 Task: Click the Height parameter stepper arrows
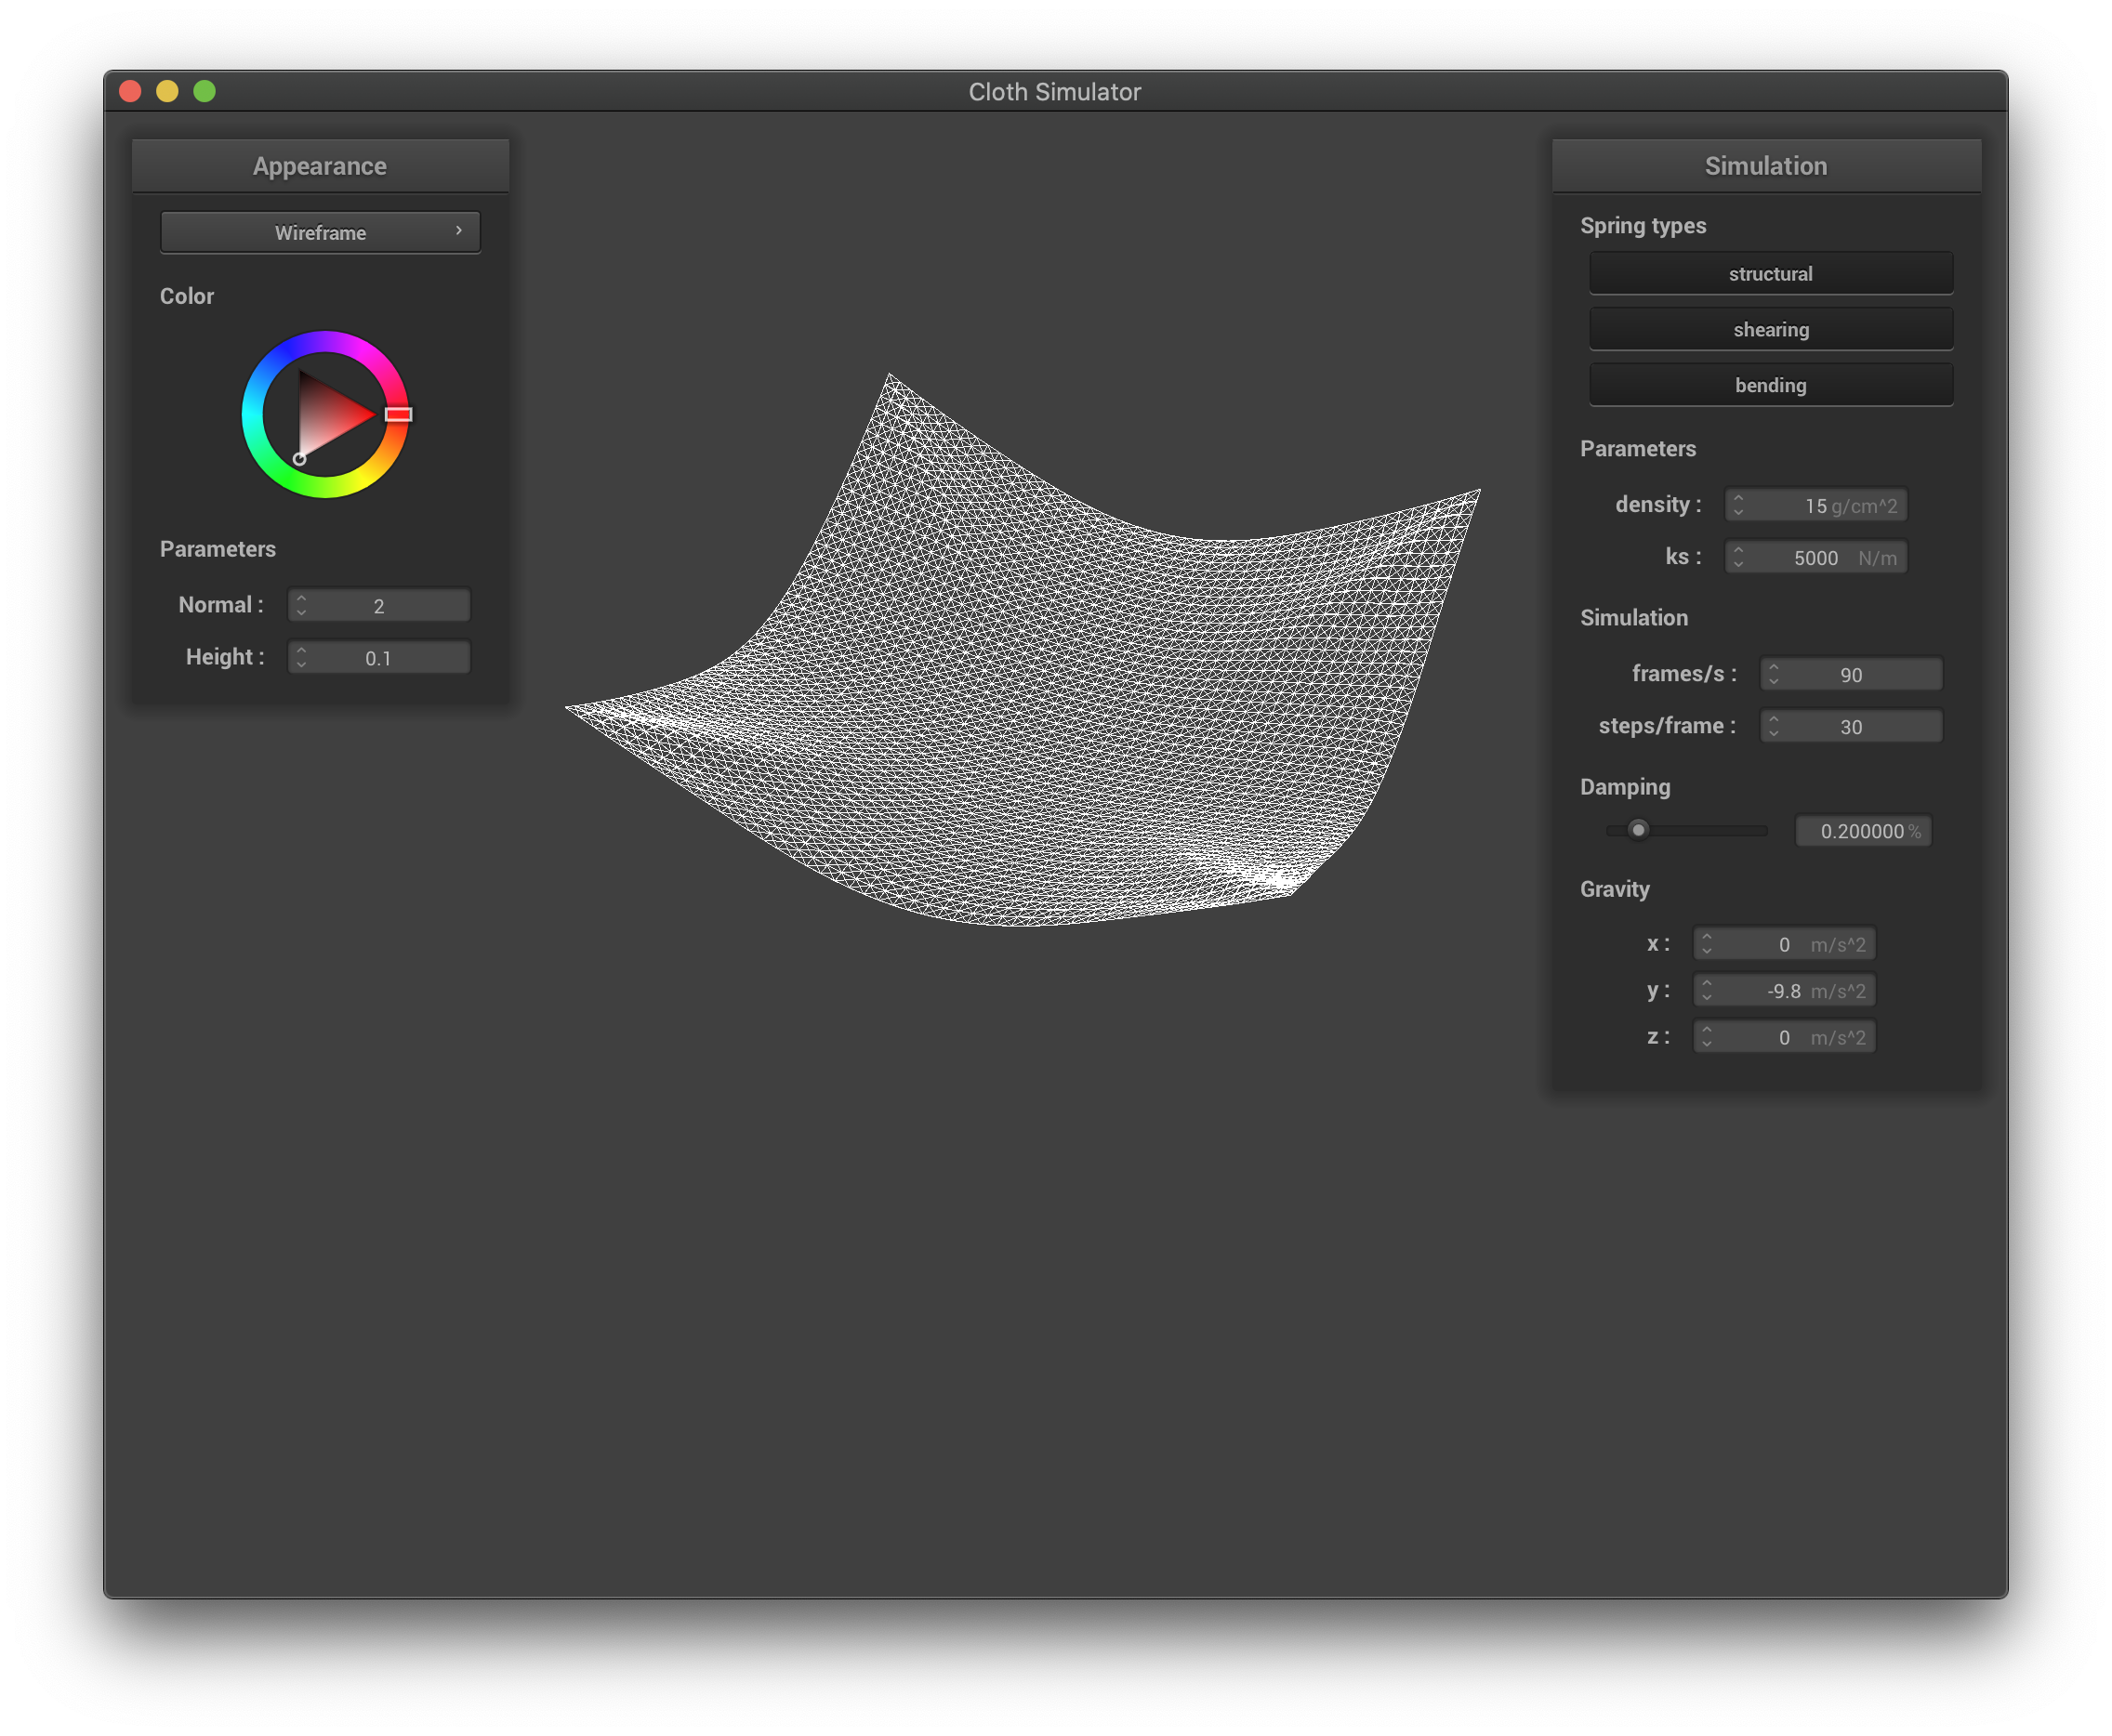tap(301, 657)
